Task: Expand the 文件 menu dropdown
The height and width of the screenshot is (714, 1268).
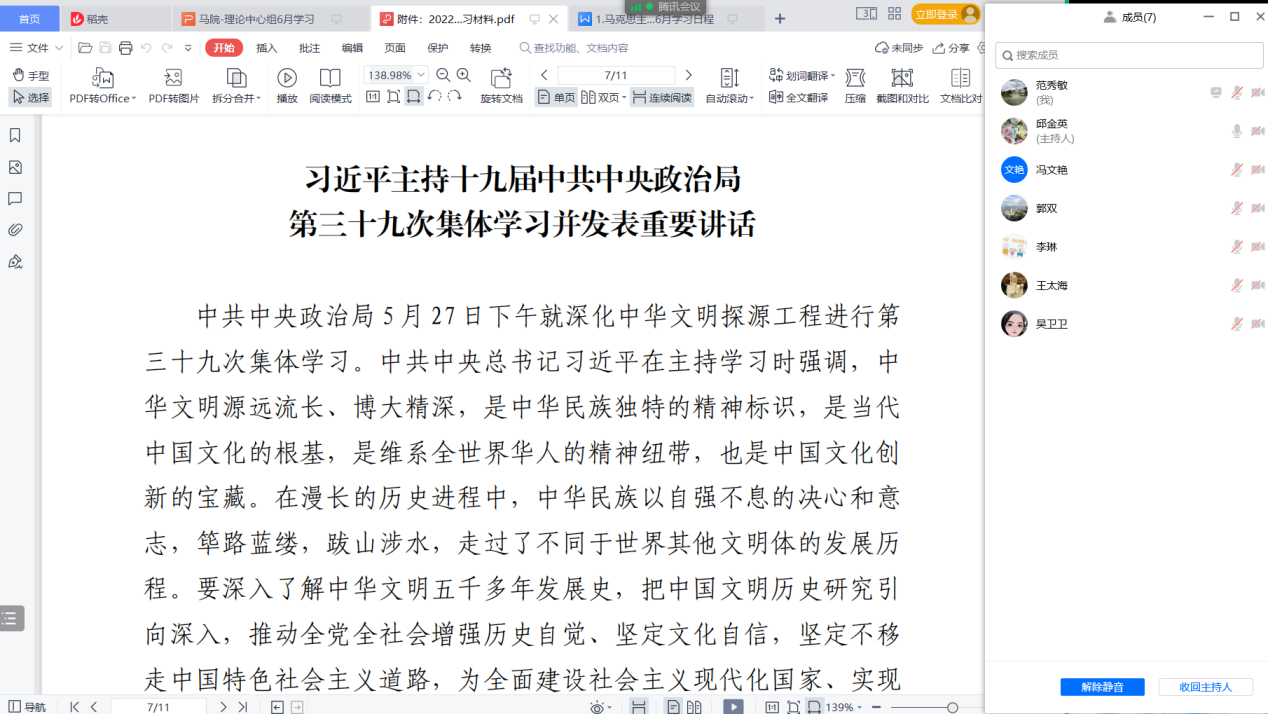Action: 36,48
